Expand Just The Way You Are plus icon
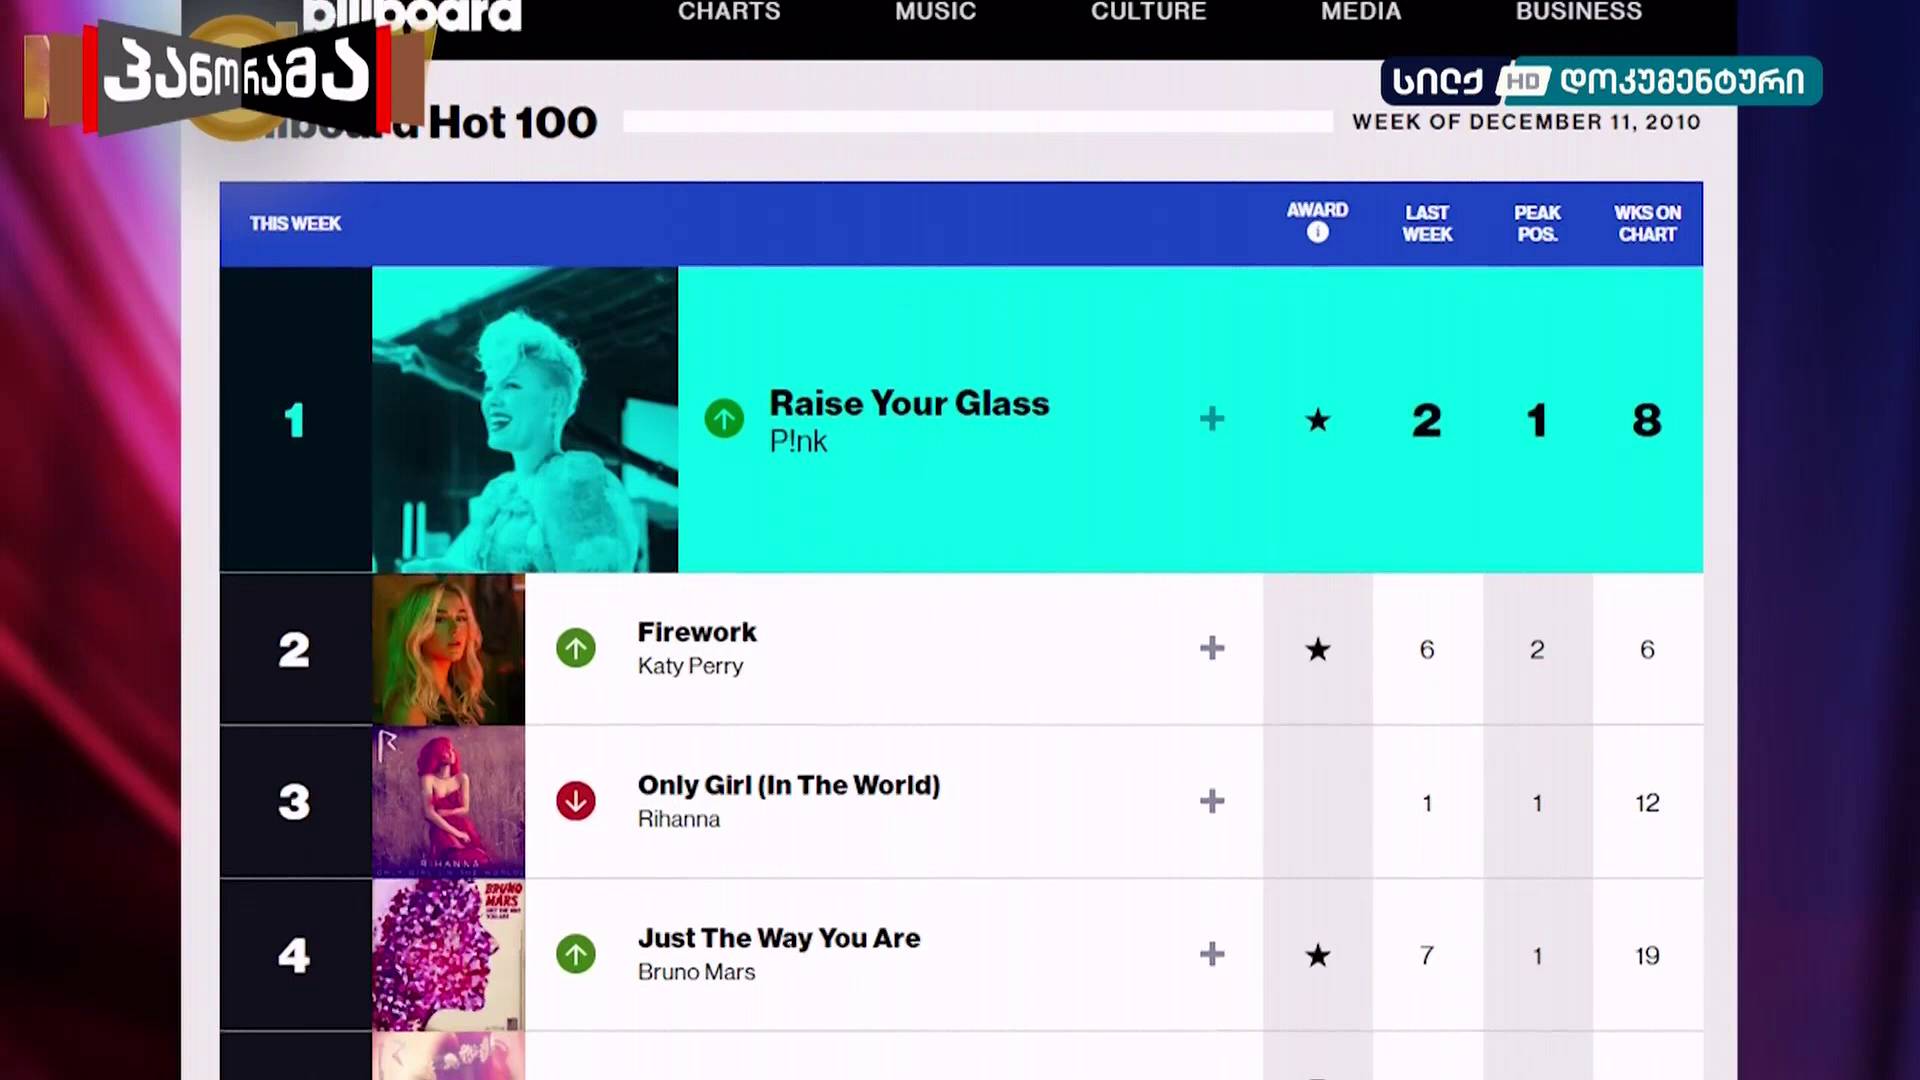The image size is (1920, 1080). [x=1212, y=954]
